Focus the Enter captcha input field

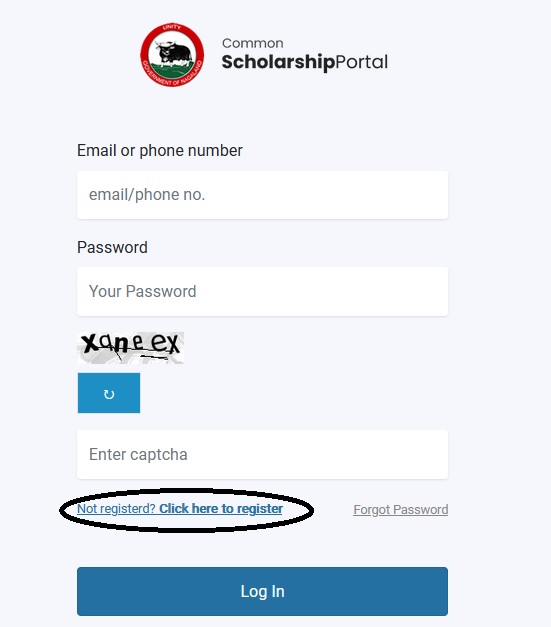click(x=262, y=455)
